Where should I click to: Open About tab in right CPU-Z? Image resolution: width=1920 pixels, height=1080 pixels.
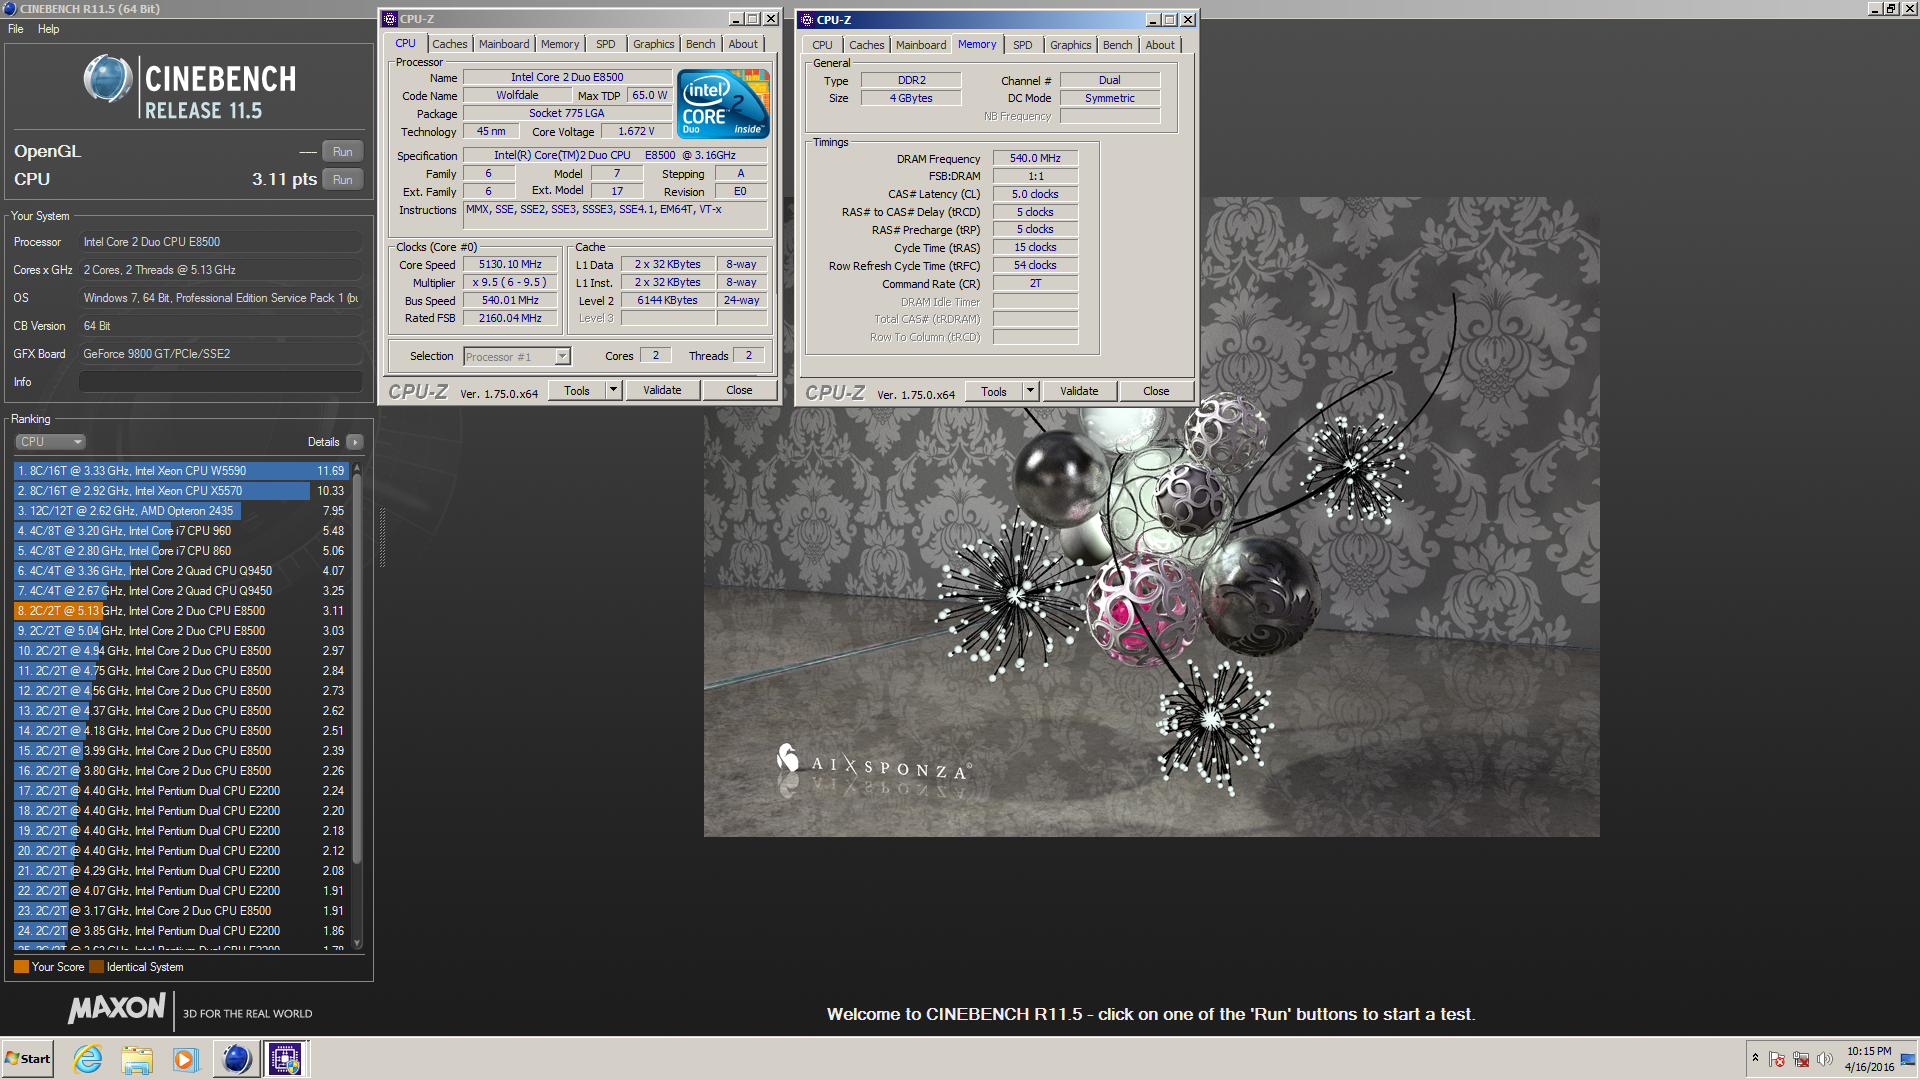pyautogui.click(x=1160, y=45)
